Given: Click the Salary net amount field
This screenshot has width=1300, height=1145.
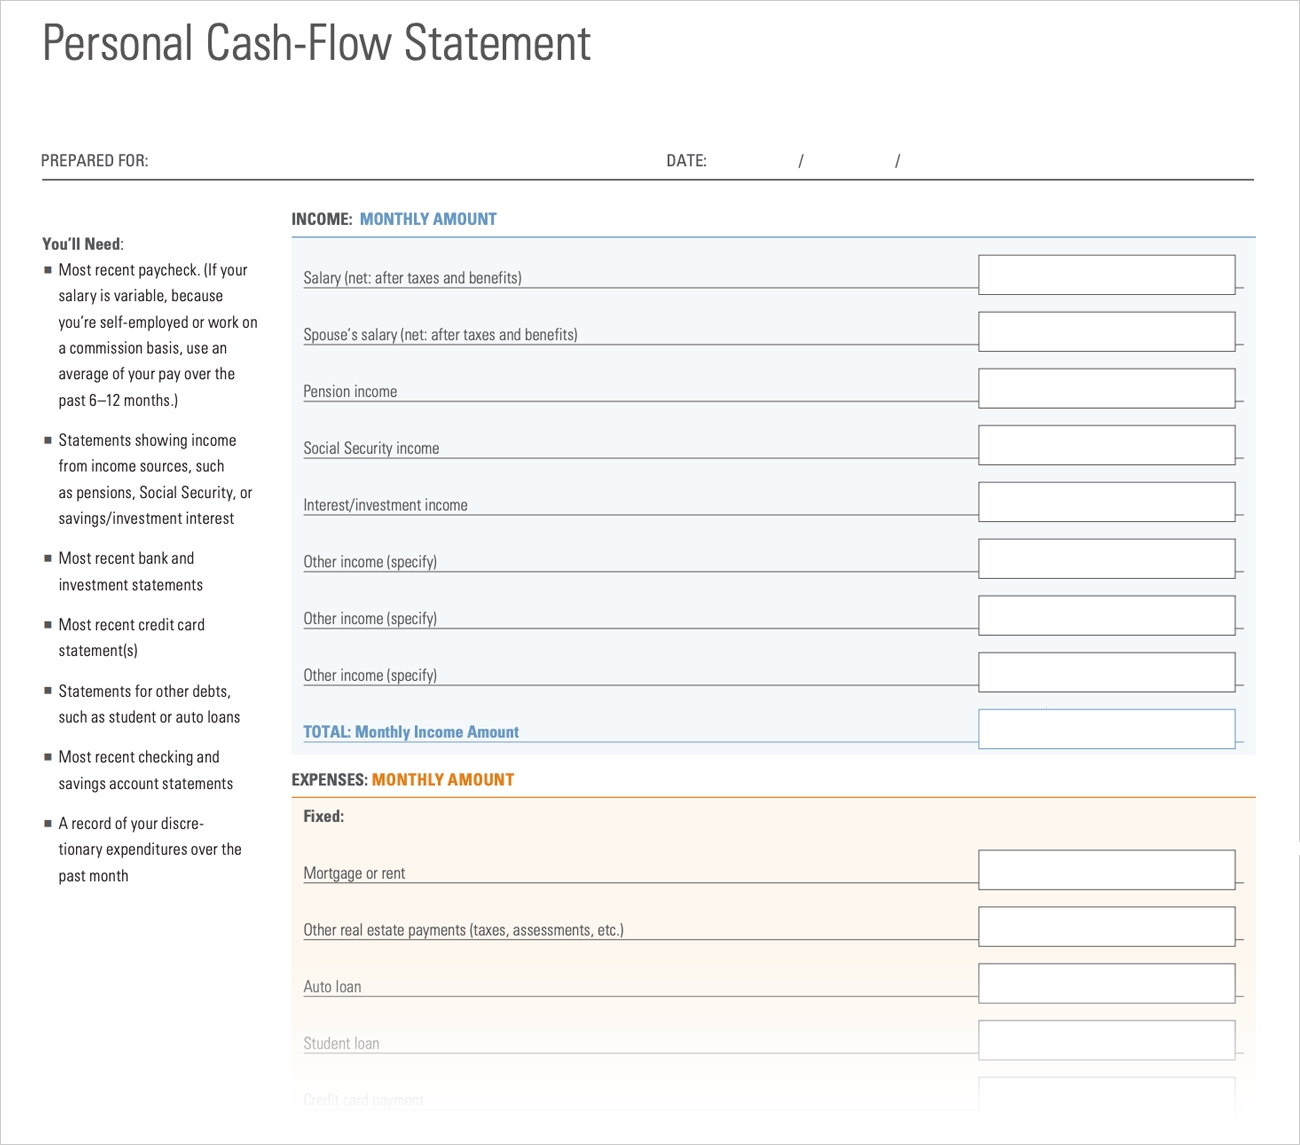Looking at the screenshot, I should pos(1106,275).
